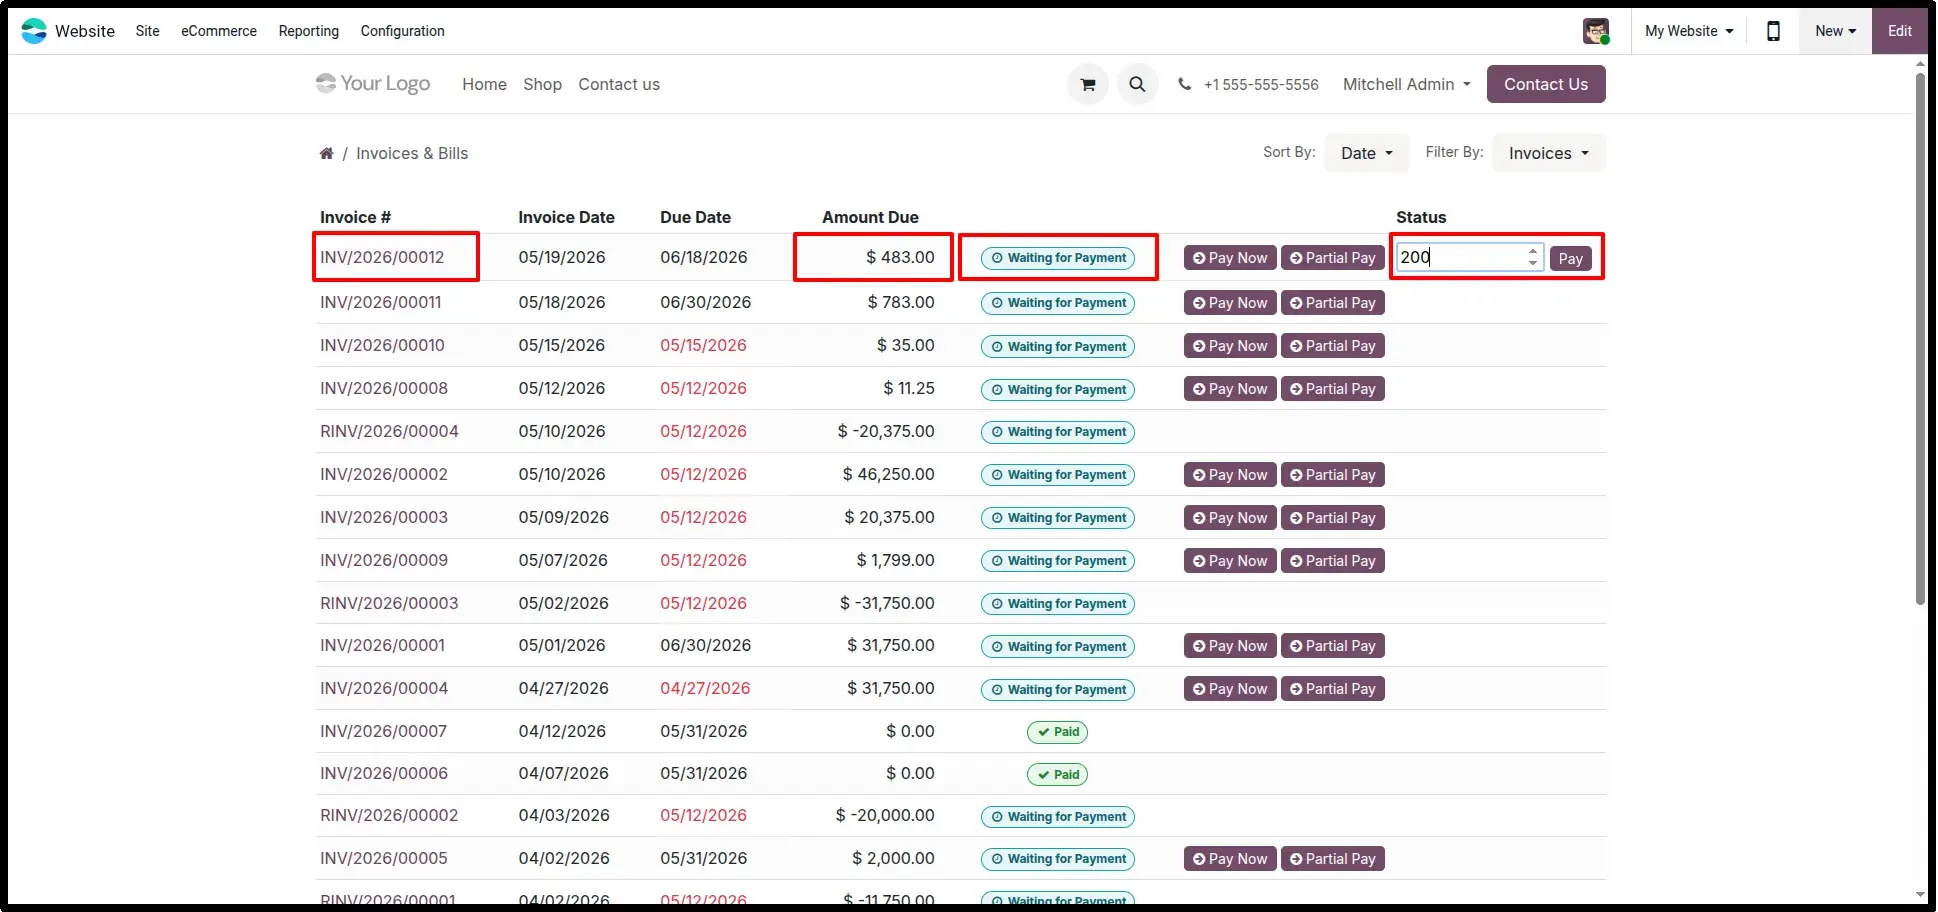Click the partial payment amount field

1462,257
